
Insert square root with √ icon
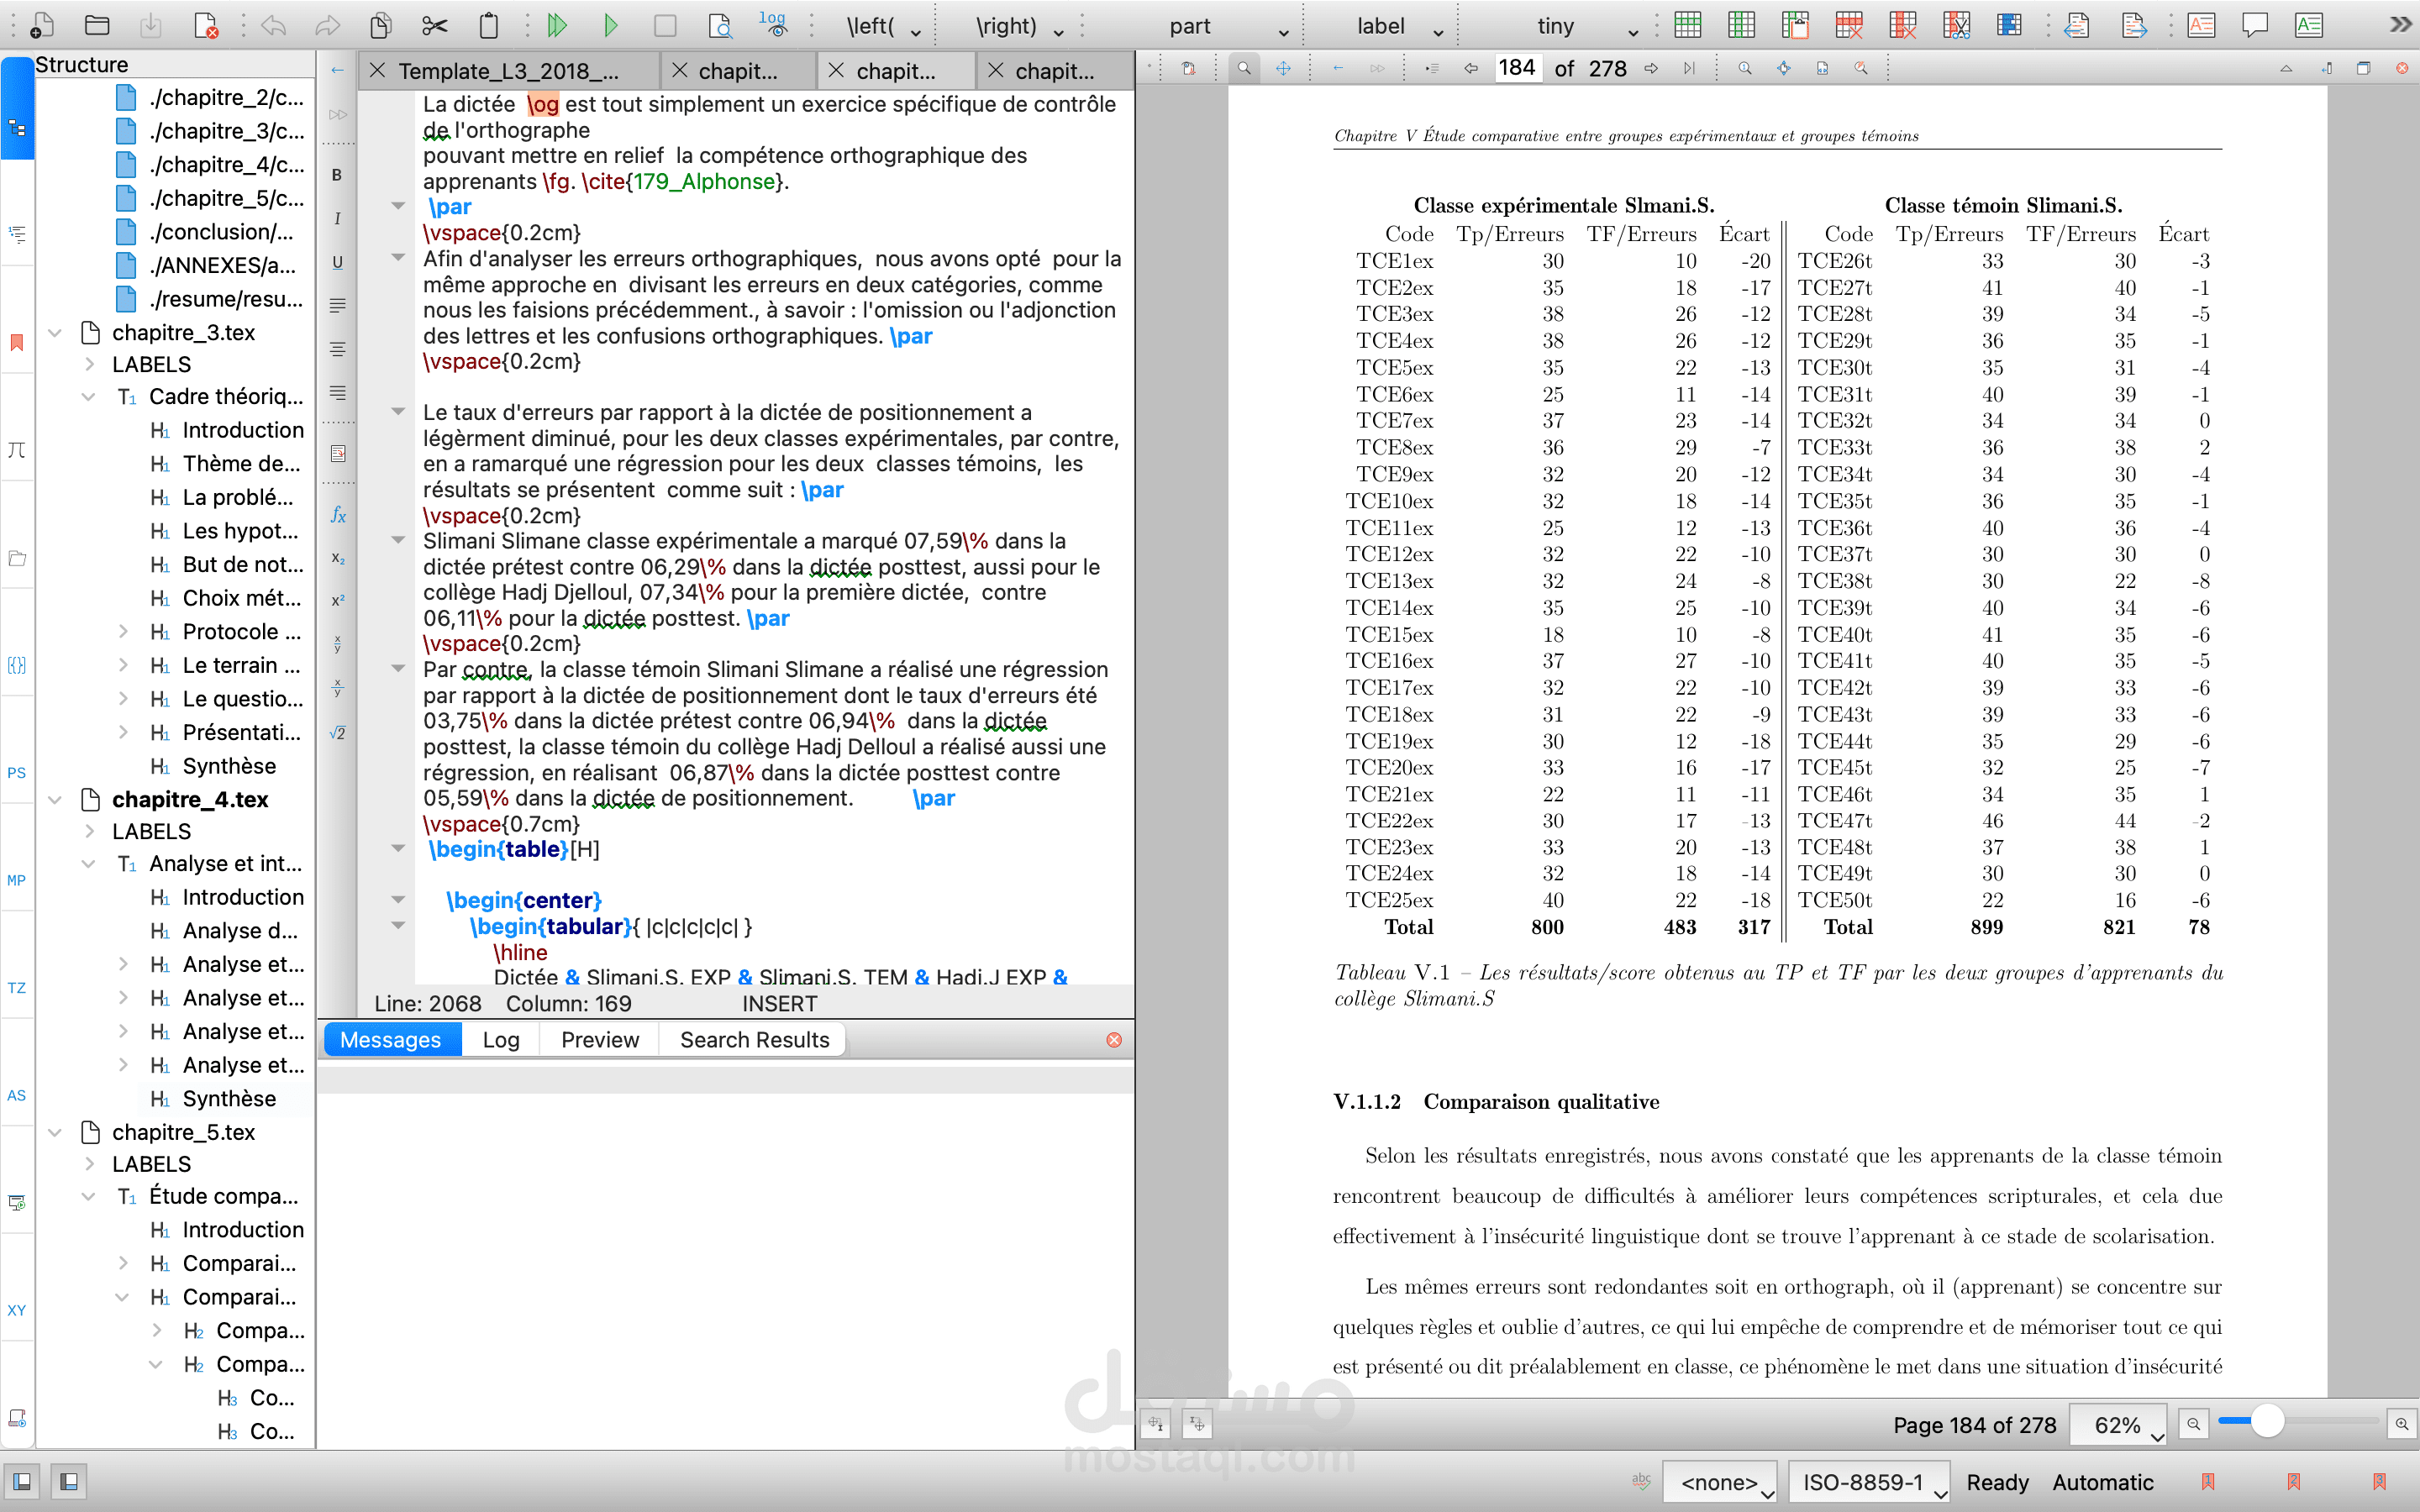click(338, 733)
